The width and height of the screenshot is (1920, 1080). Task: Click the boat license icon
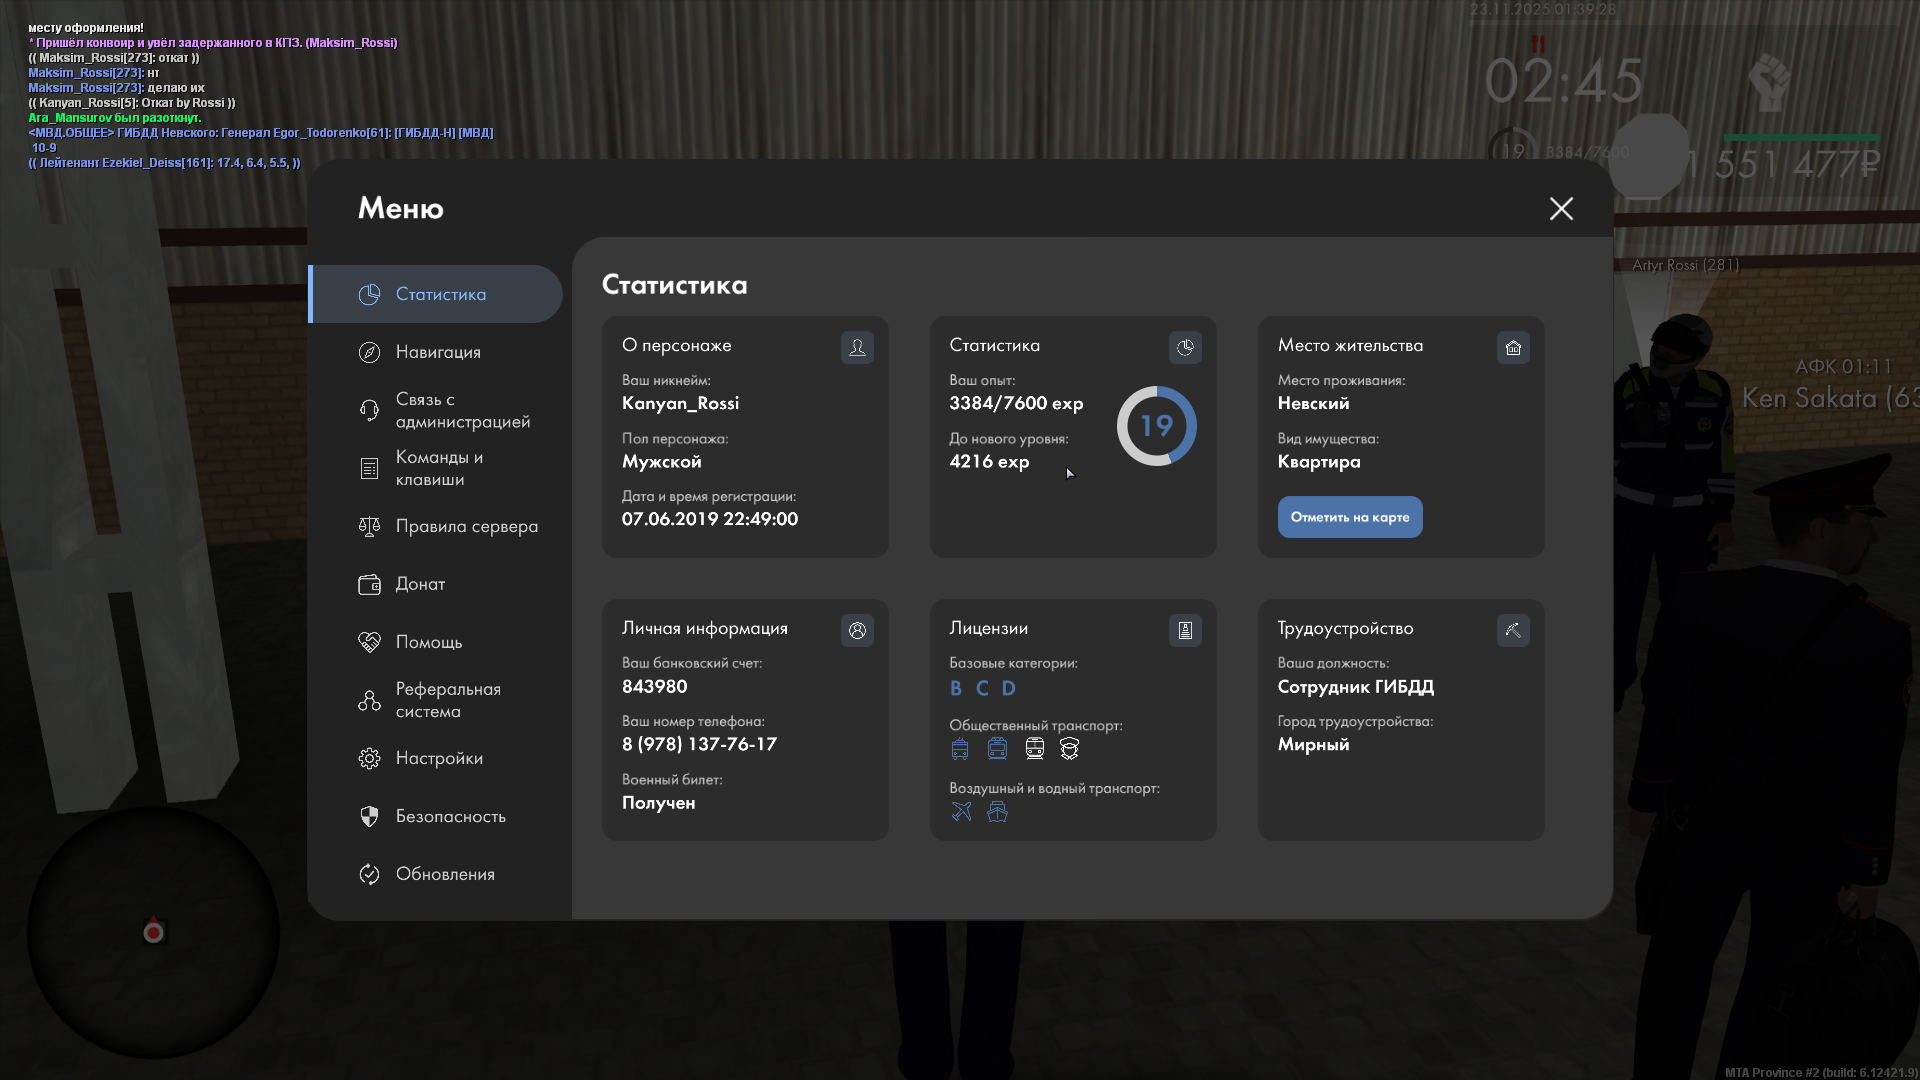[x=997, y=811]
